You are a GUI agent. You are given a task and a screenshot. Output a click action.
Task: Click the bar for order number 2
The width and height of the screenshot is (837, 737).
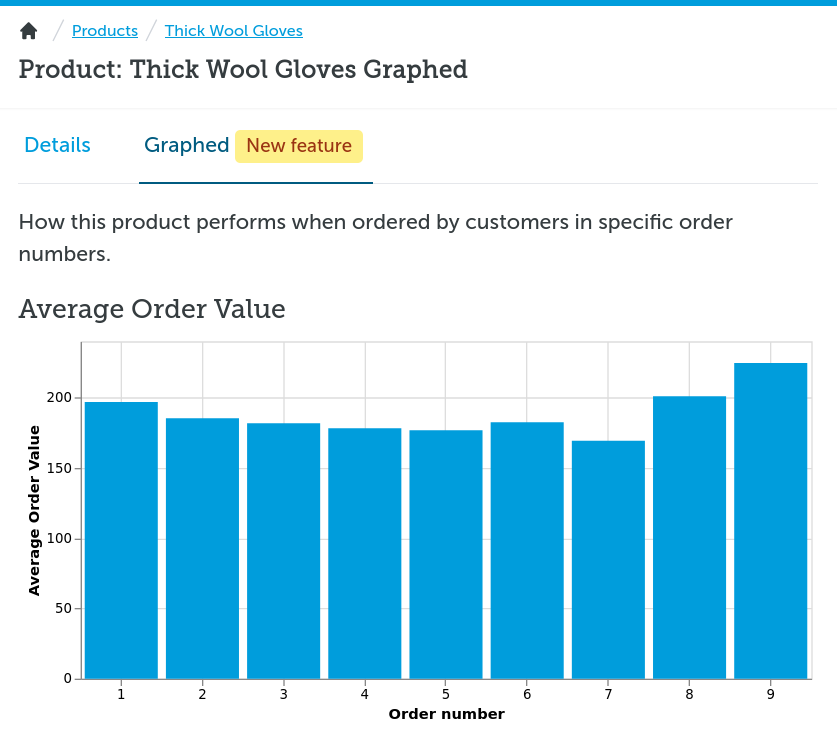(202, 548)
